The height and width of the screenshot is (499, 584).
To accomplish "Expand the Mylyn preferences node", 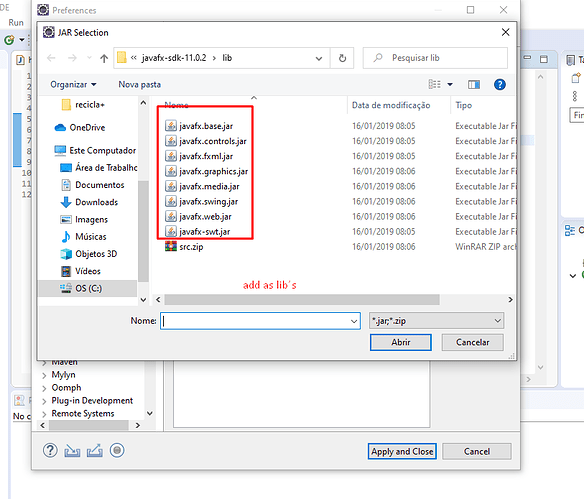I will (x=44, y=375).
